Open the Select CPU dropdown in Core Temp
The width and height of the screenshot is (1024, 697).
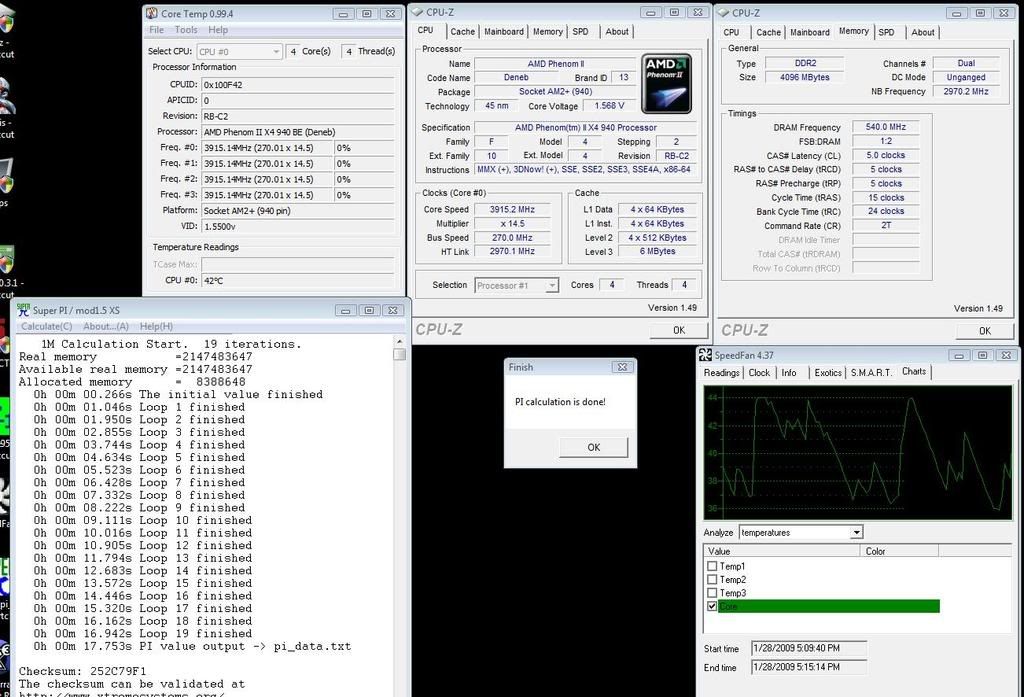(x=239, y=52)
